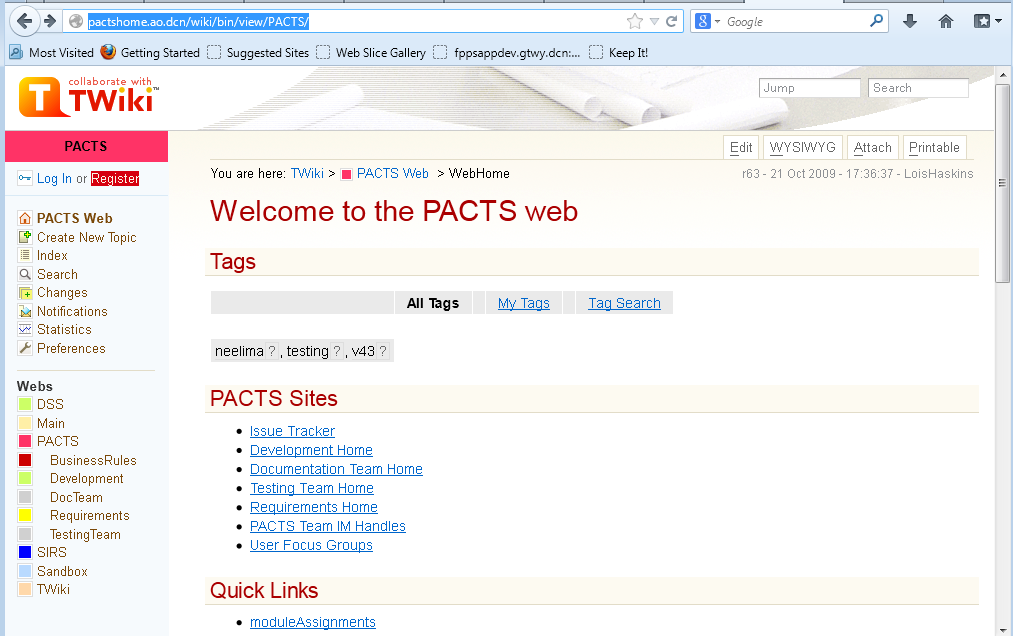Screen dimensions: 1013x636
Task: Click the TWiki logo
Action: point(88,97)
